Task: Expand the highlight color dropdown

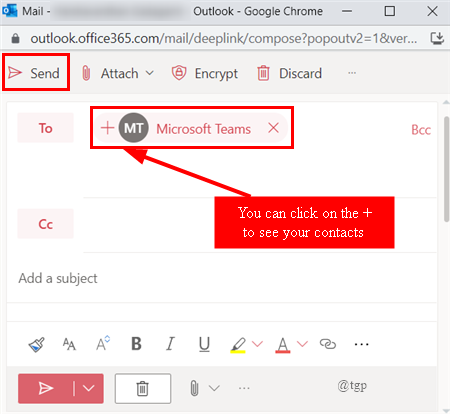Action: 257,343
